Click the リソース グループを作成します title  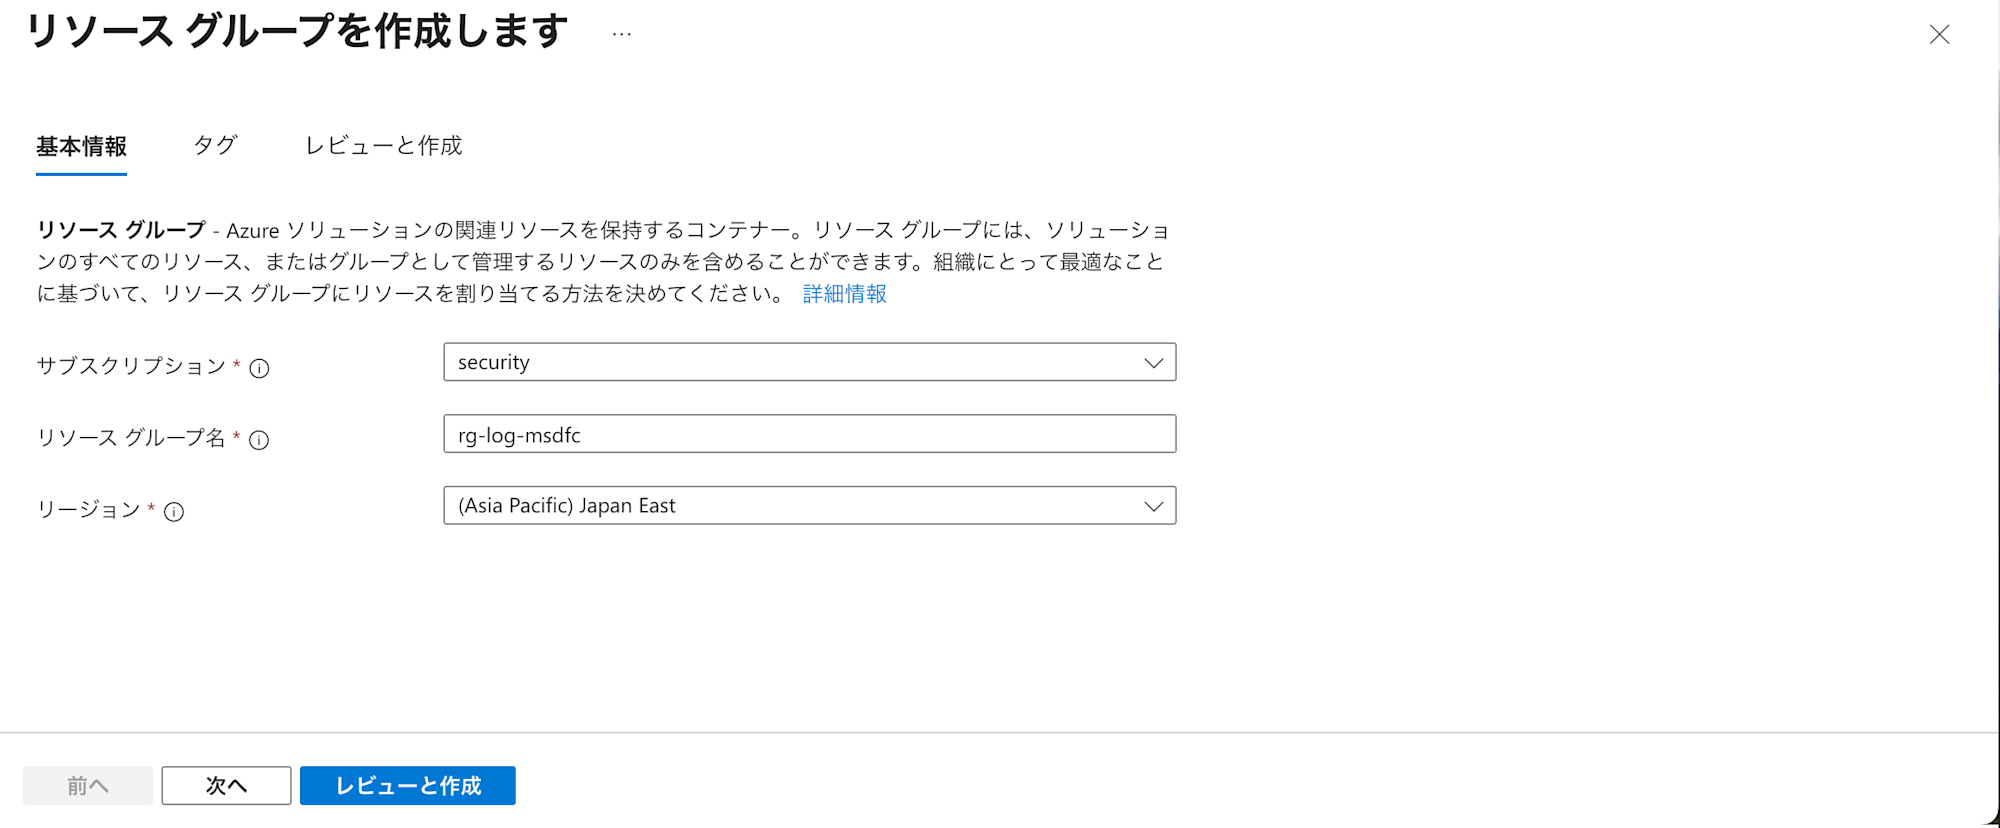(x=297, y=32)
